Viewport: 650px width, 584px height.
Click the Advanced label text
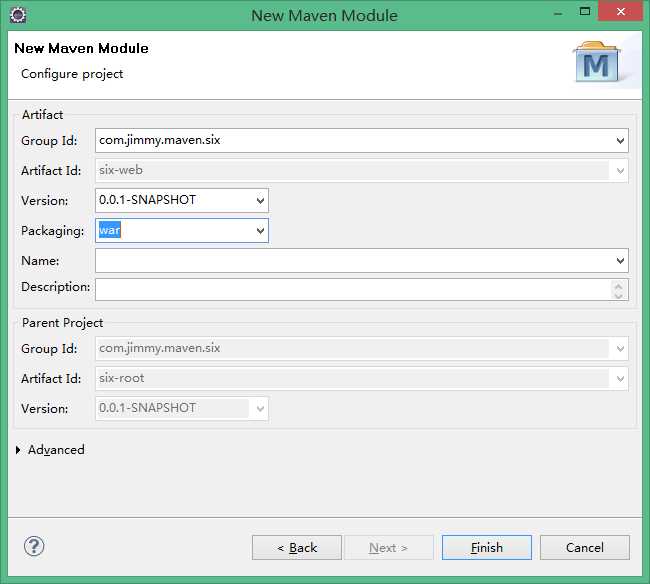(56, 450)
